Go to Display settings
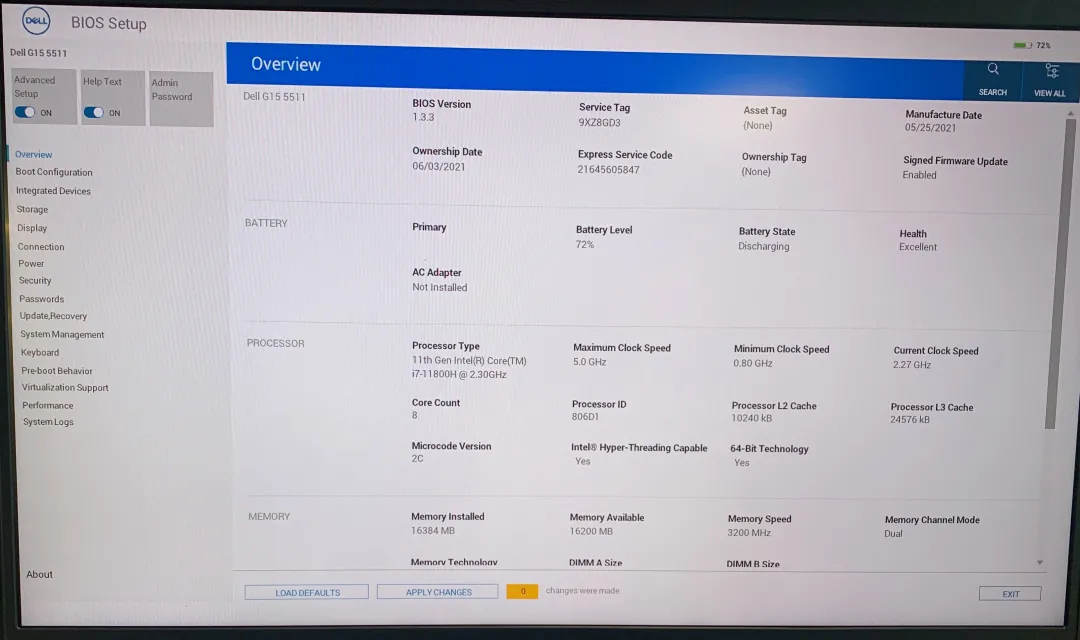Viewport: 1080px width, 640px height. click(32, 228)
